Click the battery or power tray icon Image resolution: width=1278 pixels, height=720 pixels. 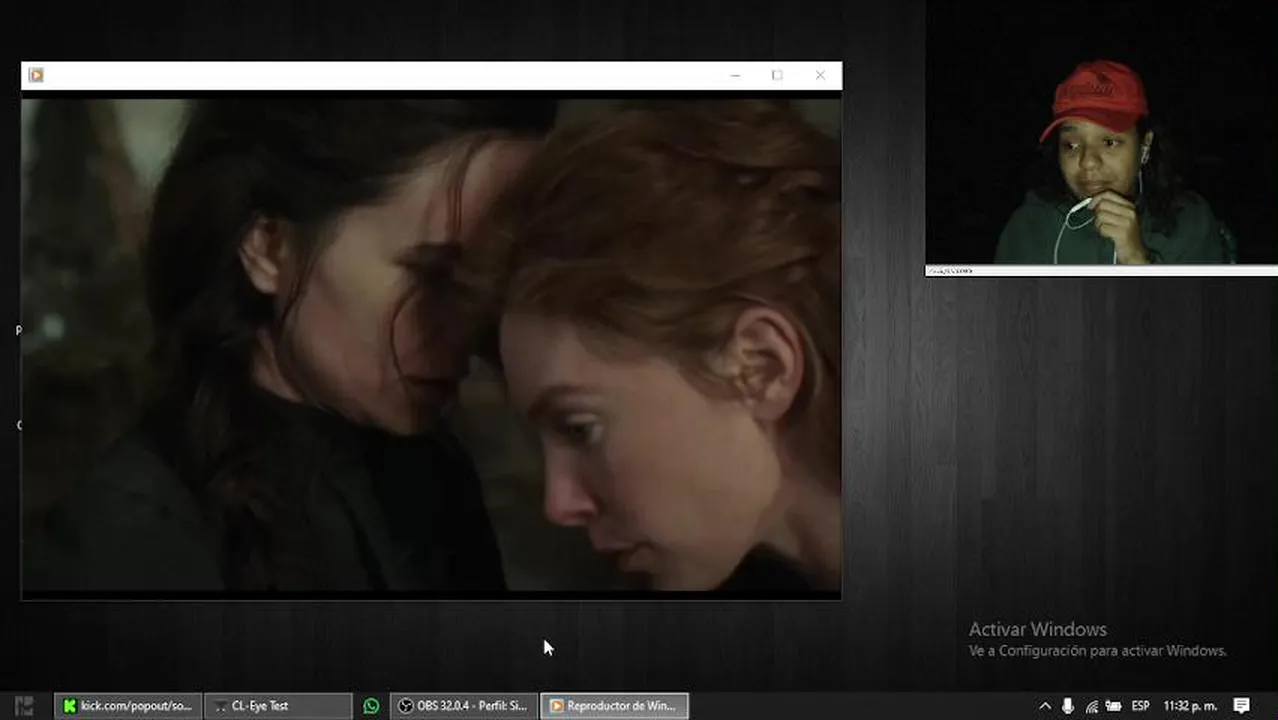[x=1113, y=706]
